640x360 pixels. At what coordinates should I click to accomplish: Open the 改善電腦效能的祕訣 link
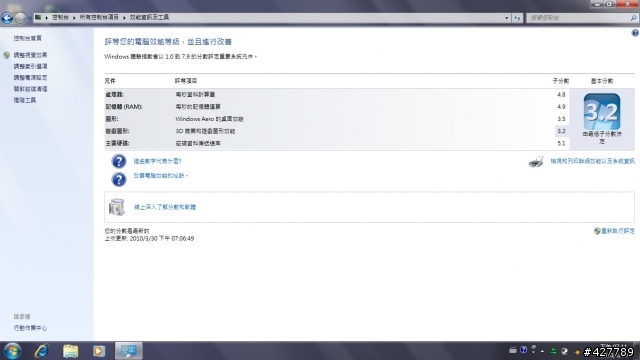click(x=160, y=176)
